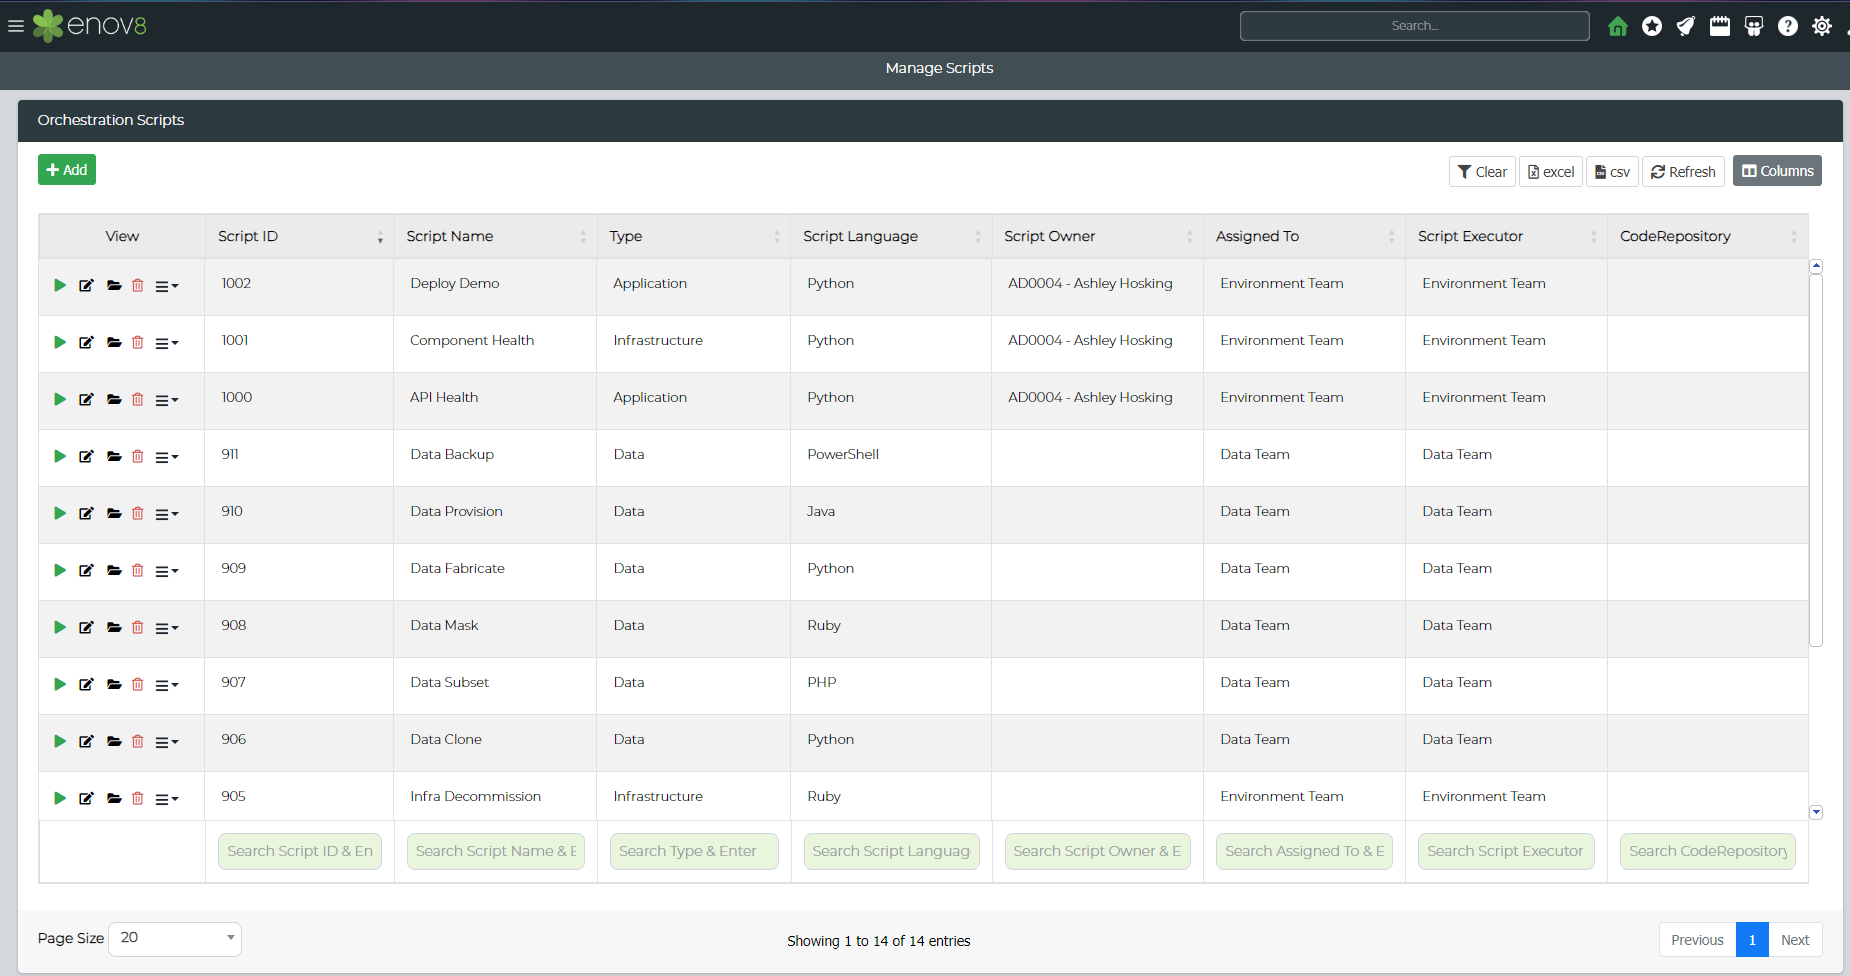This screenshot has width=1850, height=976.
Task: Run the Data Backup script
Action: click(60, 457)
